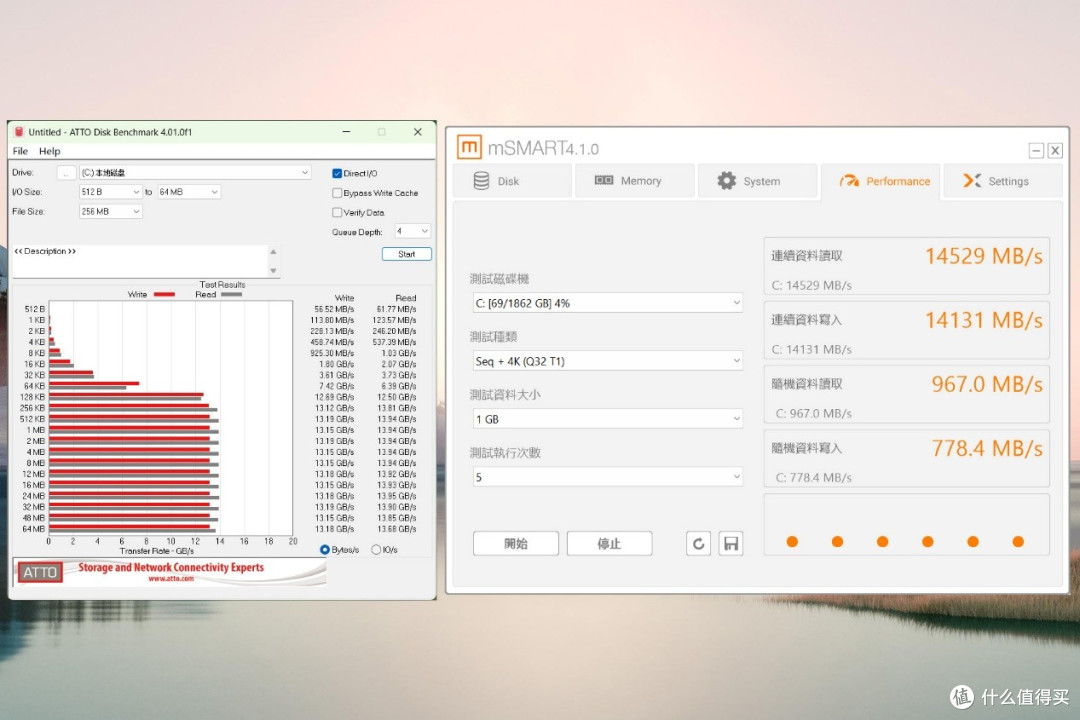1080x720 pixels.
Task: Click the ATTO logo in the banner
Action: tap(39, 572)
